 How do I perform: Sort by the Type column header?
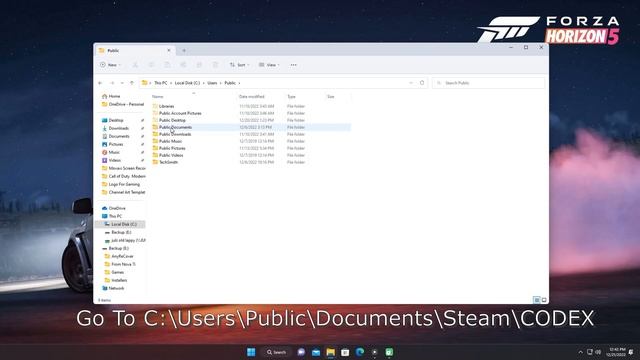pyautogui.click(x=291, y=97)
